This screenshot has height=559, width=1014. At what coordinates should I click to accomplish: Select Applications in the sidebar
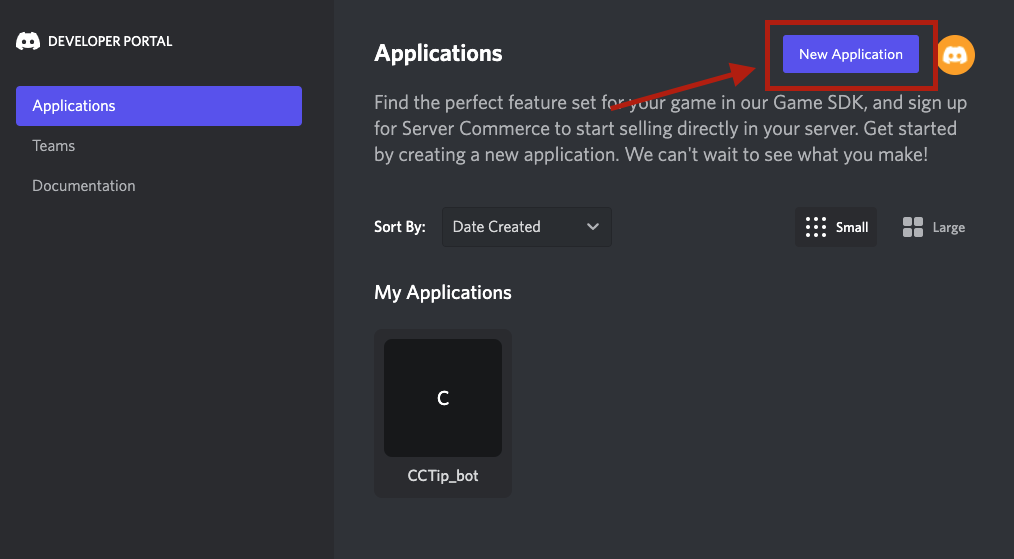pos(158,106)
